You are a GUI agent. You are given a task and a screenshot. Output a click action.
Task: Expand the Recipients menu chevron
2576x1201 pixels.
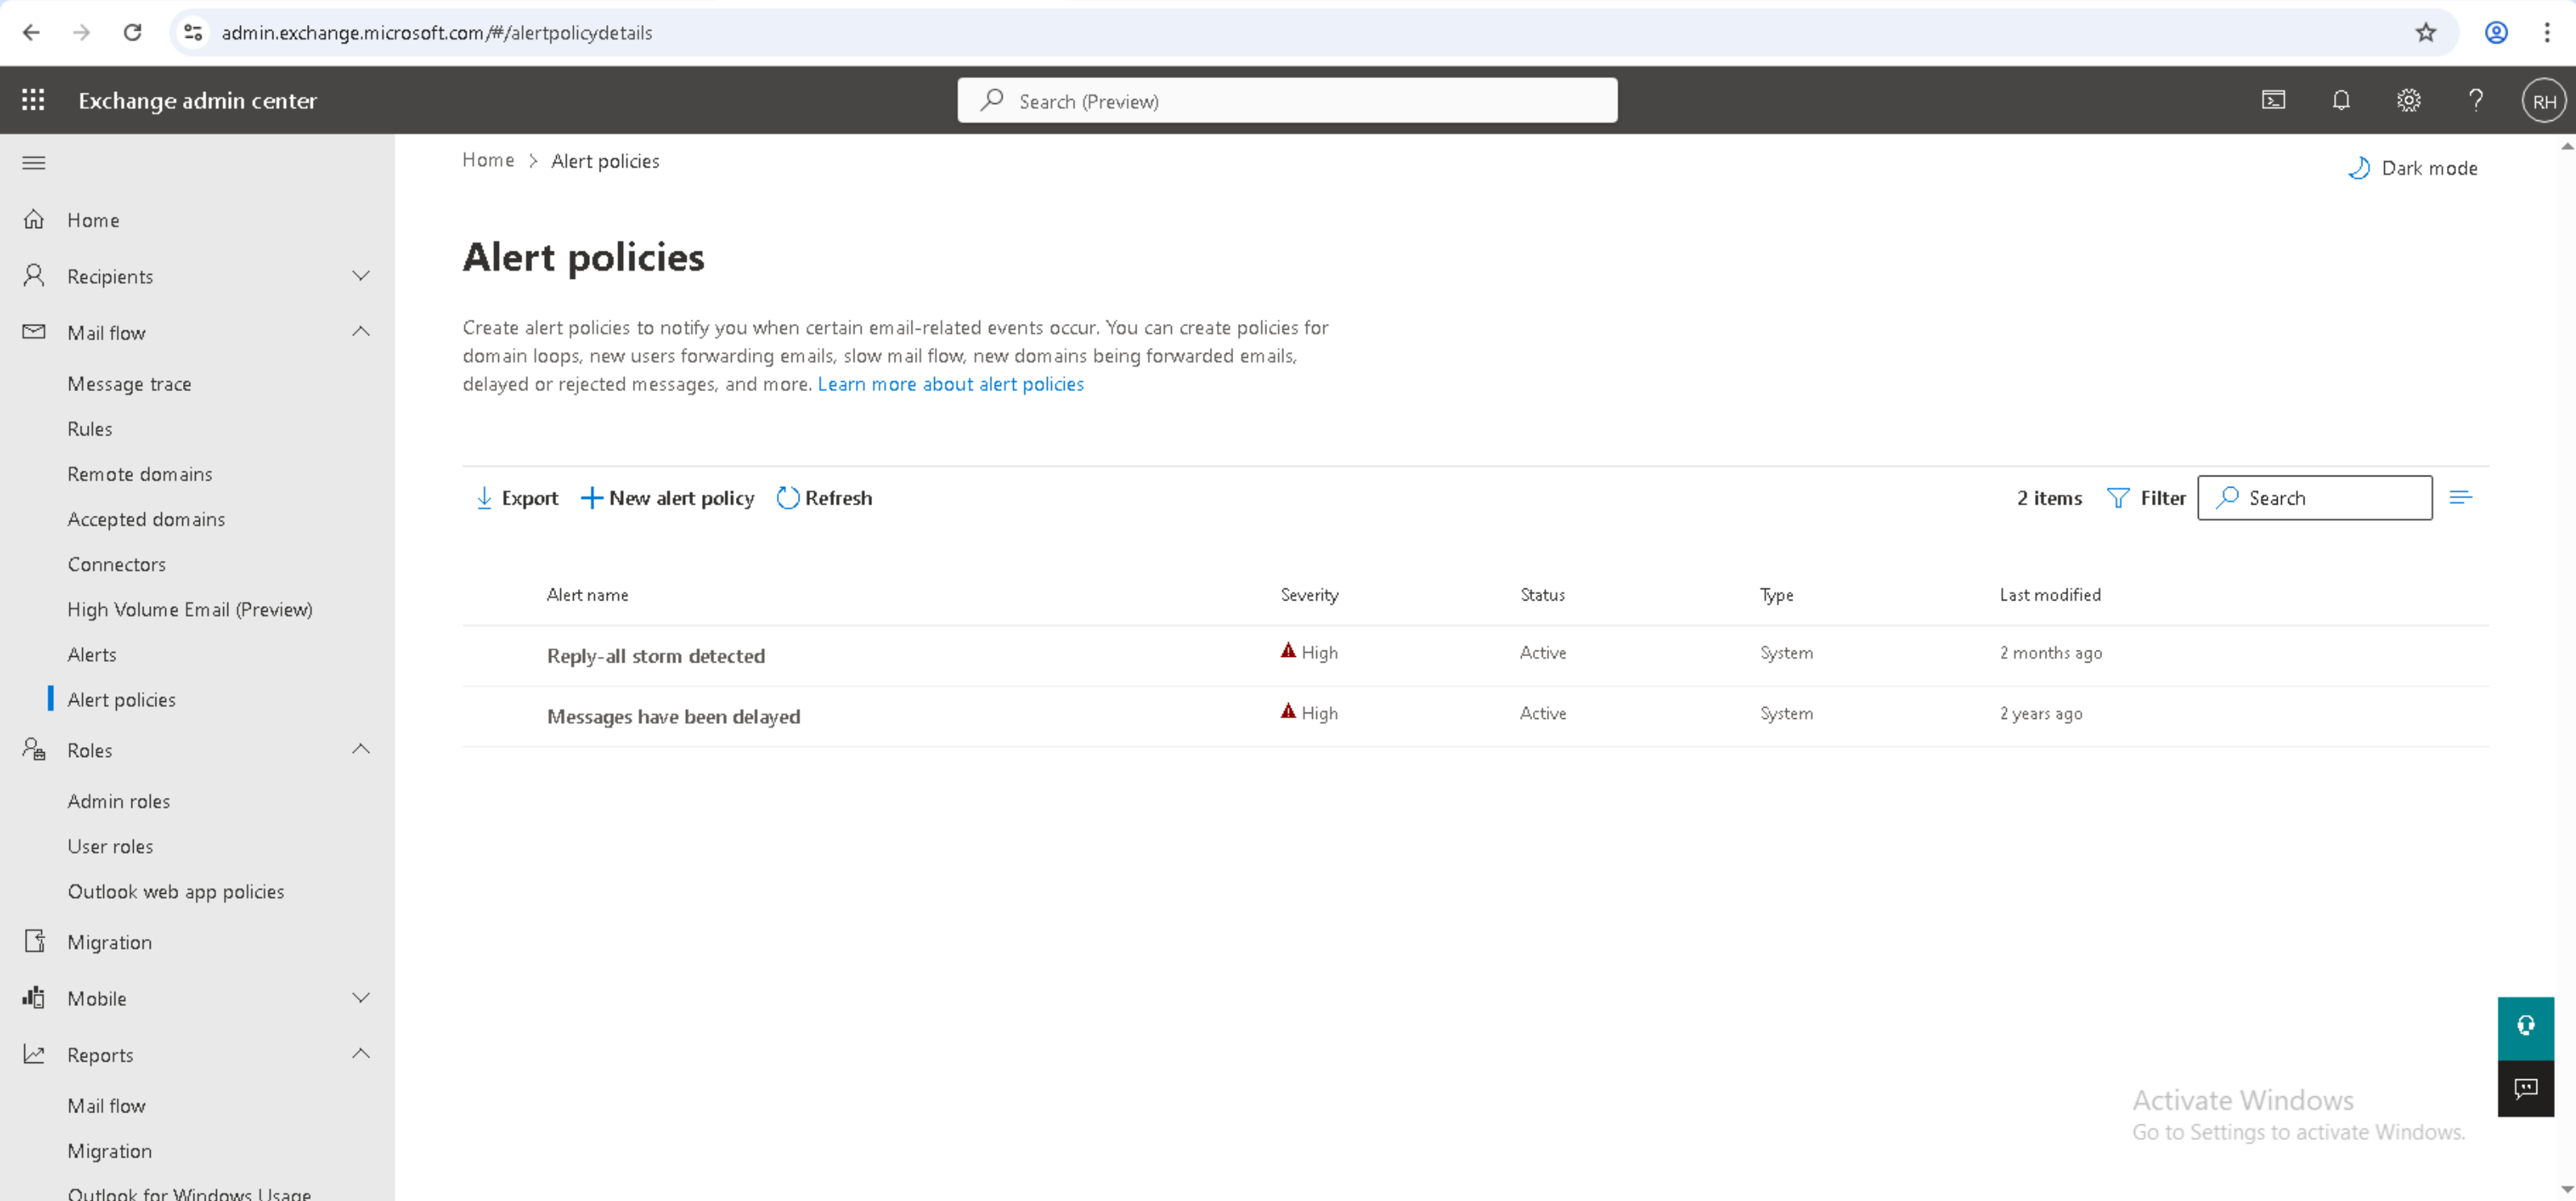[x=361, y=276]
